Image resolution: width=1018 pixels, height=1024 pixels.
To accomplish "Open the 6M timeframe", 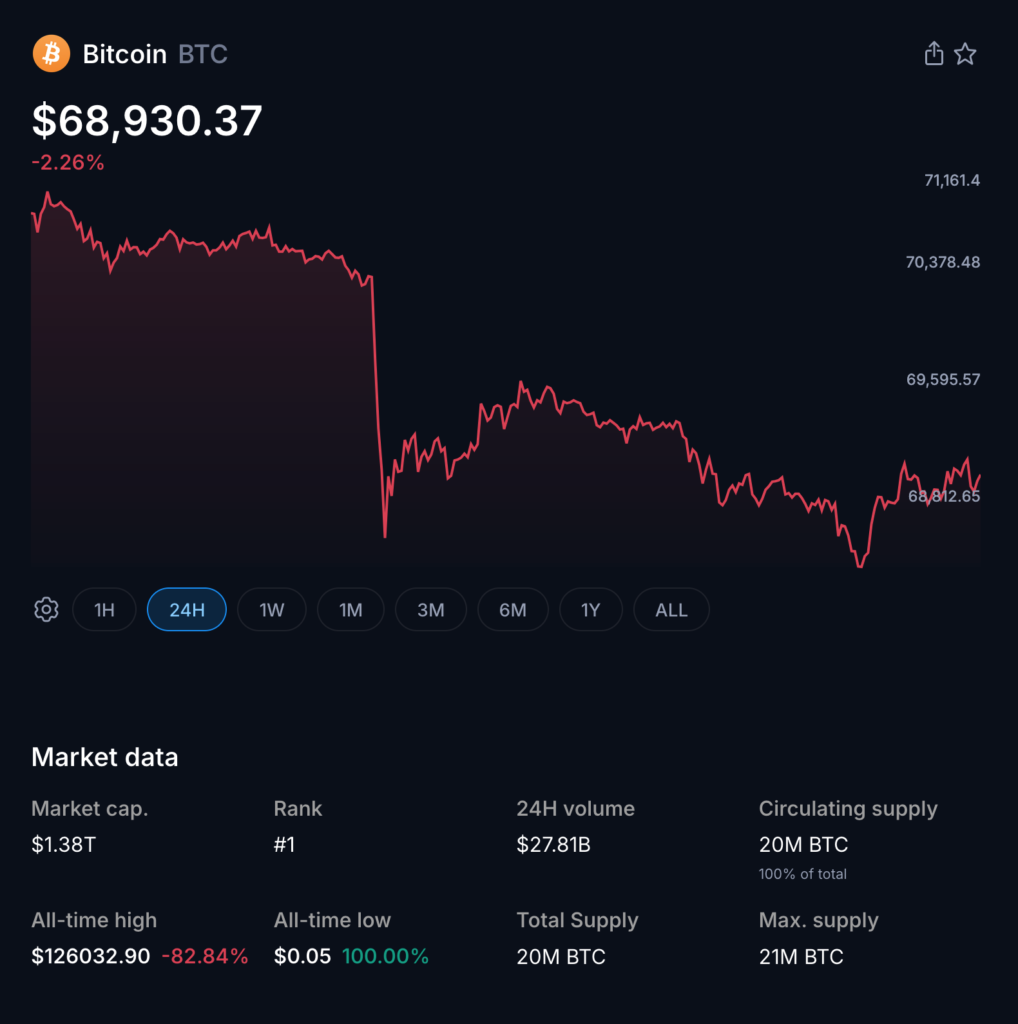I will pyautogui.click(x=512, y=609).
